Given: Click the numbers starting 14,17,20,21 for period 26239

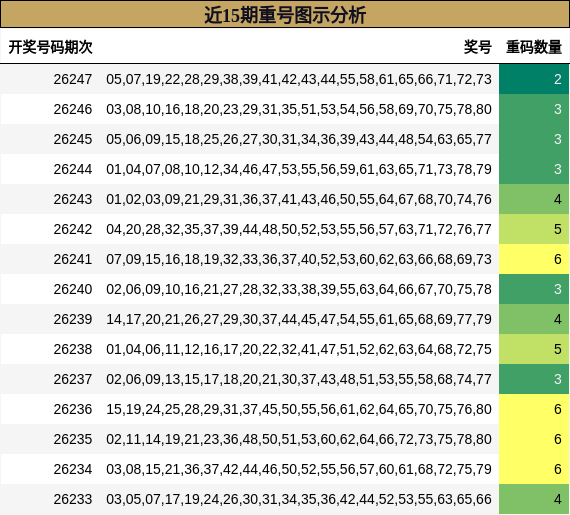Looking at the screenshot, I should tap(299, 319).
